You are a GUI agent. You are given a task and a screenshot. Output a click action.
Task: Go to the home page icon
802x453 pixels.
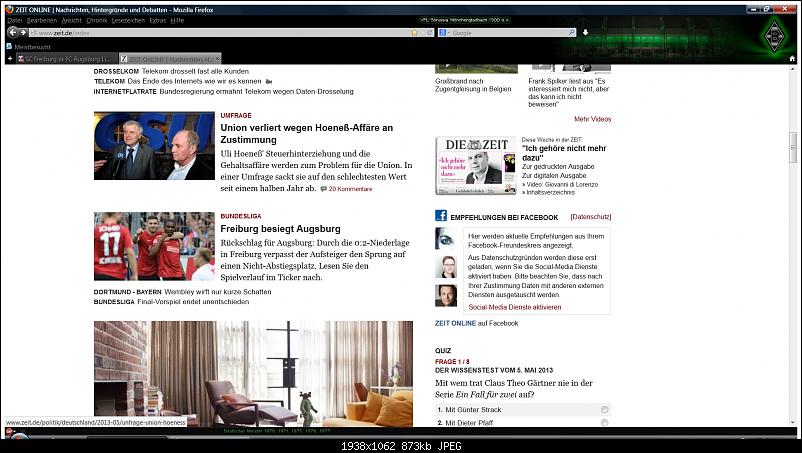792,59
